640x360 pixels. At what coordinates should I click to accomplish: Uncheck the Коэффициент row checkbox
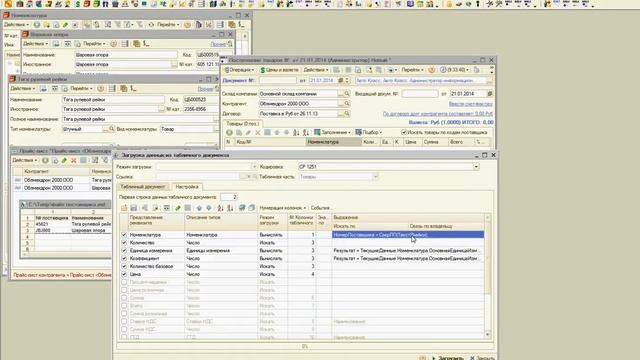click(x=124, y=258)
